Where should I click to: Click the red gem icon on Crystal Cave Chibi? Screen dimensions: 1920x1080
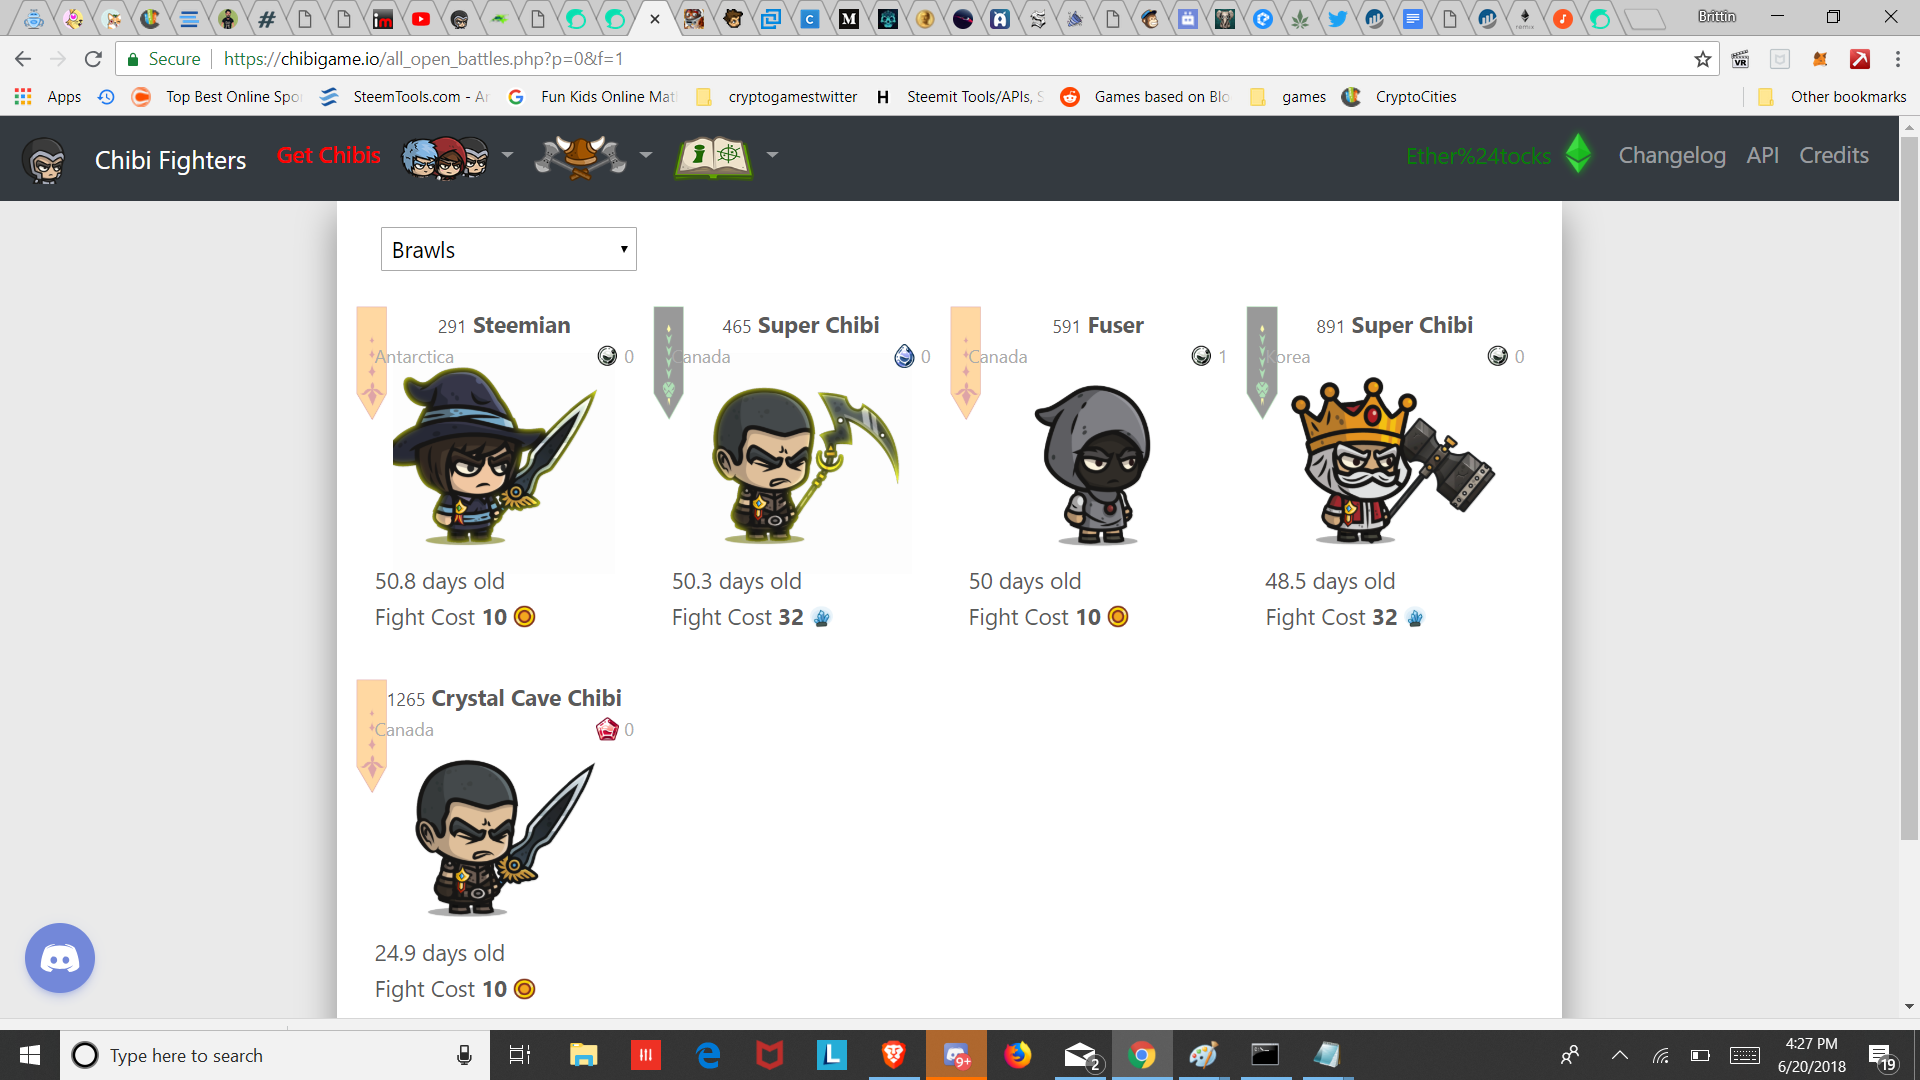[607, 729]
